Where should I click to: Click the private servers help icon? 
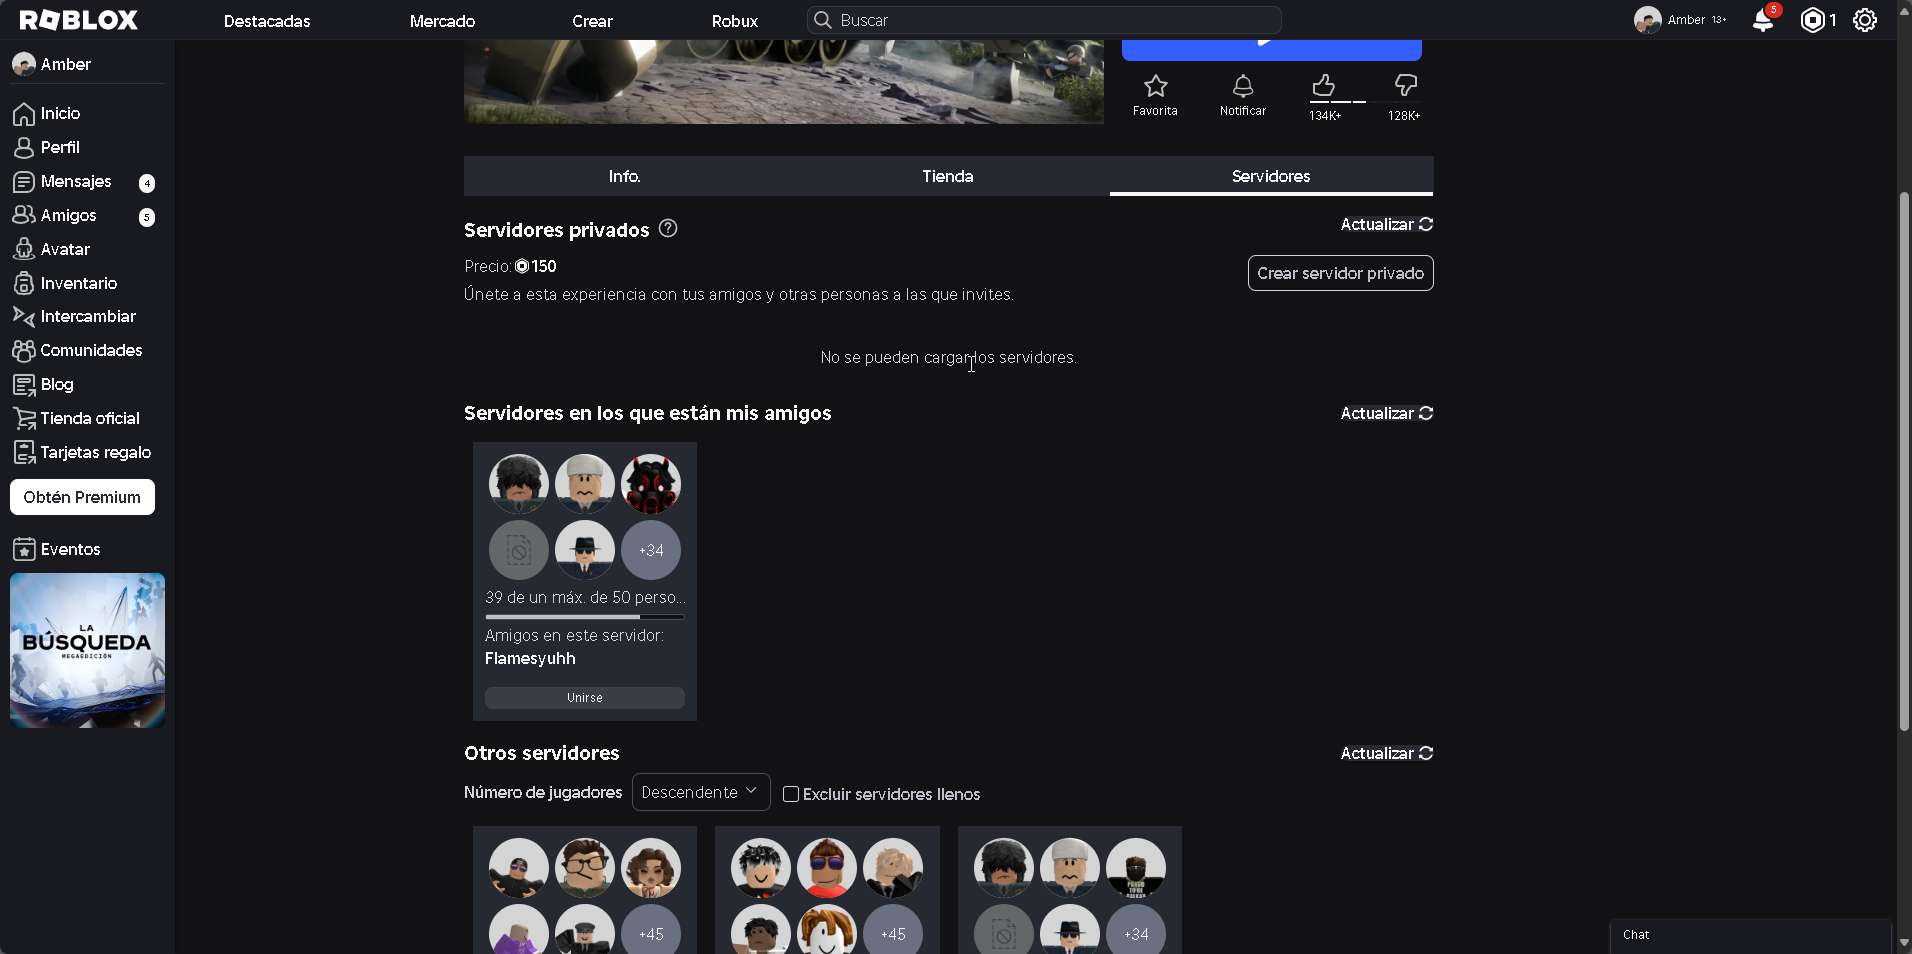(x=668, y=229)
